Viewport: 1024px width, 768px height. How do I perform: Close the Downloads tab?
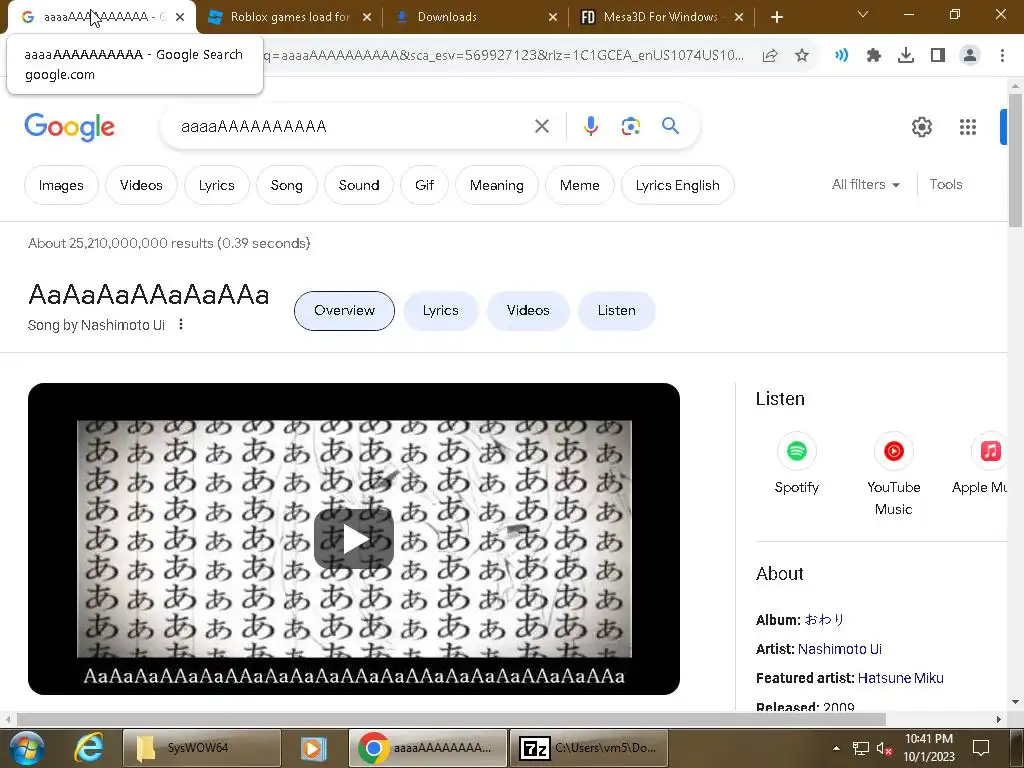(x=552, y=17)
